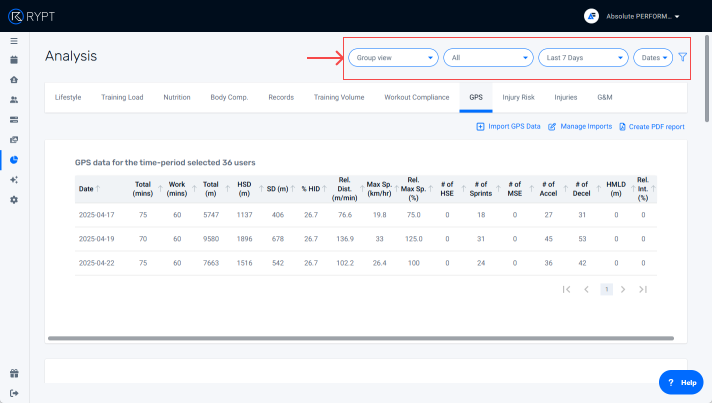Image resolution: width=712 pixels, height=403 pixels.
Task: Click Create PDF report link
Action: pos(652,127)
